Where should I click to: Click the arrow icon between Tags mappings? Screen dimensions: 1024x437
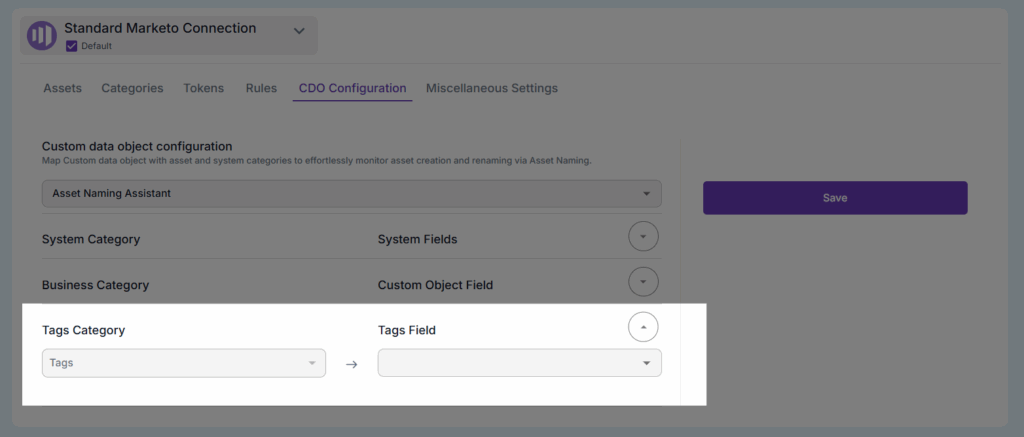[351, 364]
